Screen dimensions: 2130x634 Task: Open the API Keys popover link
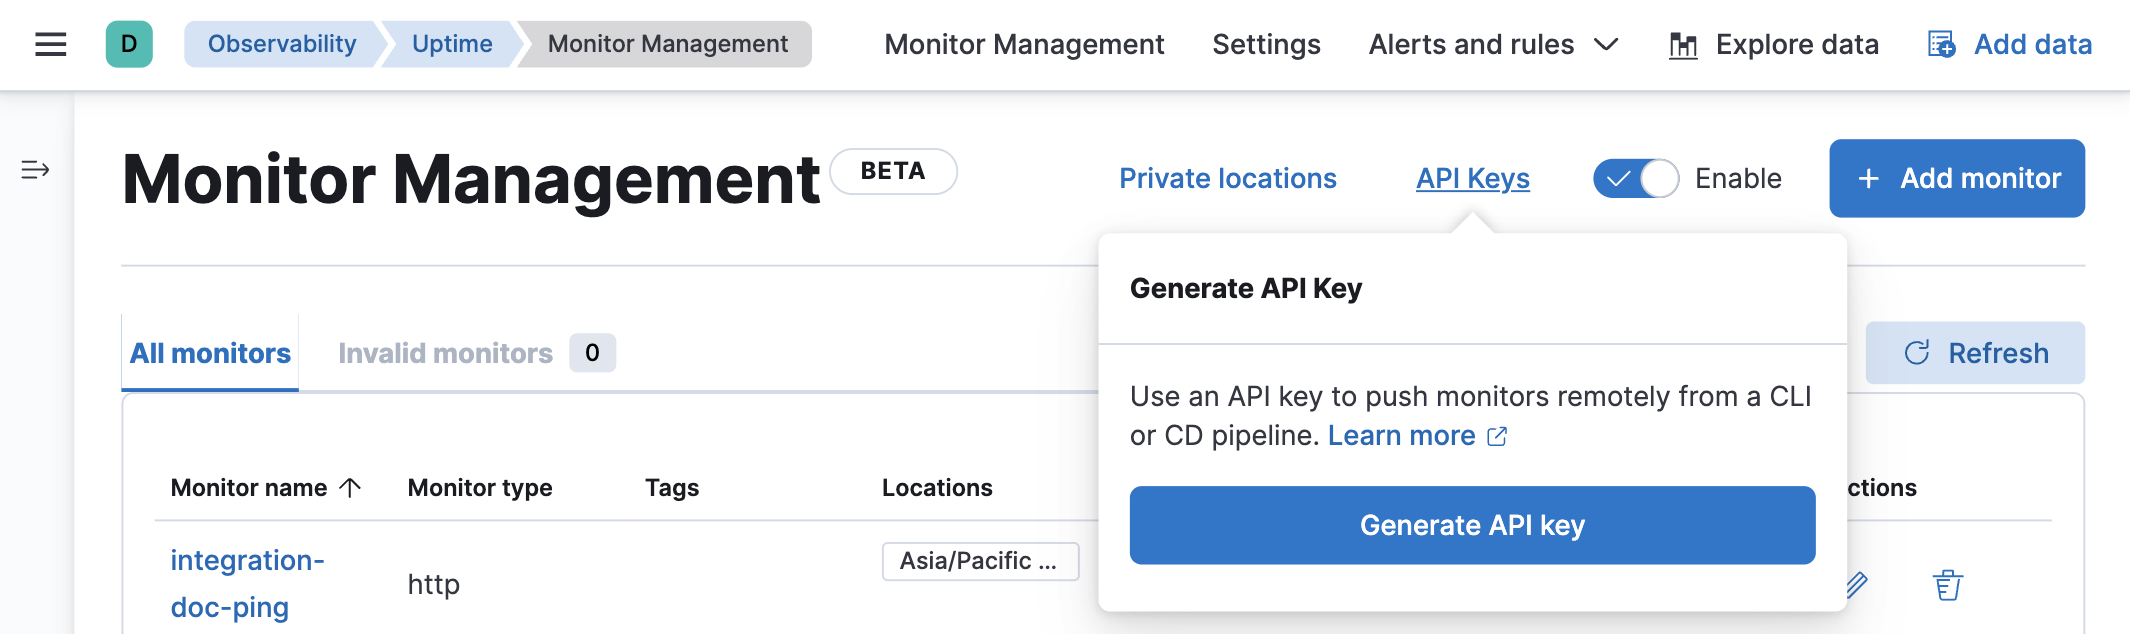click(x=1472, y=178)
